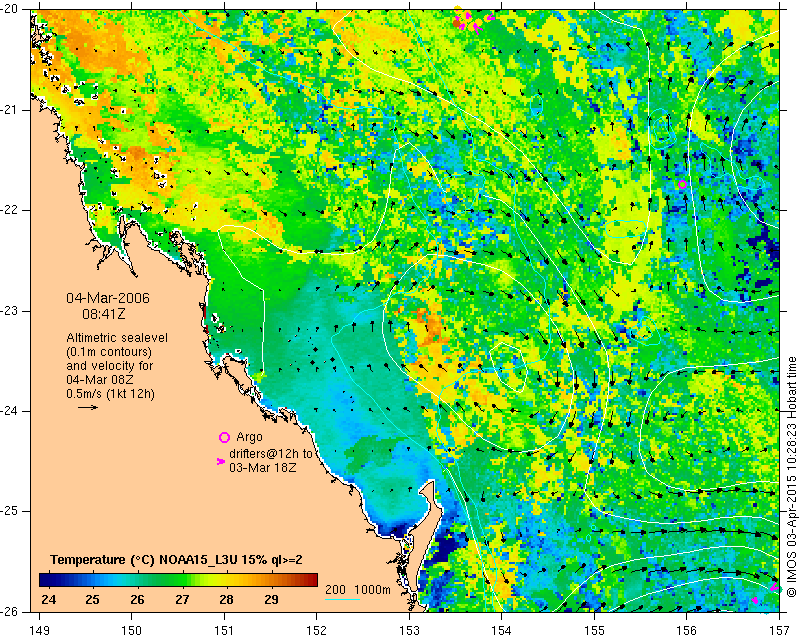The width and height of the screenshot is (800, 640).
Task: Click the latitude axis label -22
Action: pyautogui.click(x=10, y=210)
